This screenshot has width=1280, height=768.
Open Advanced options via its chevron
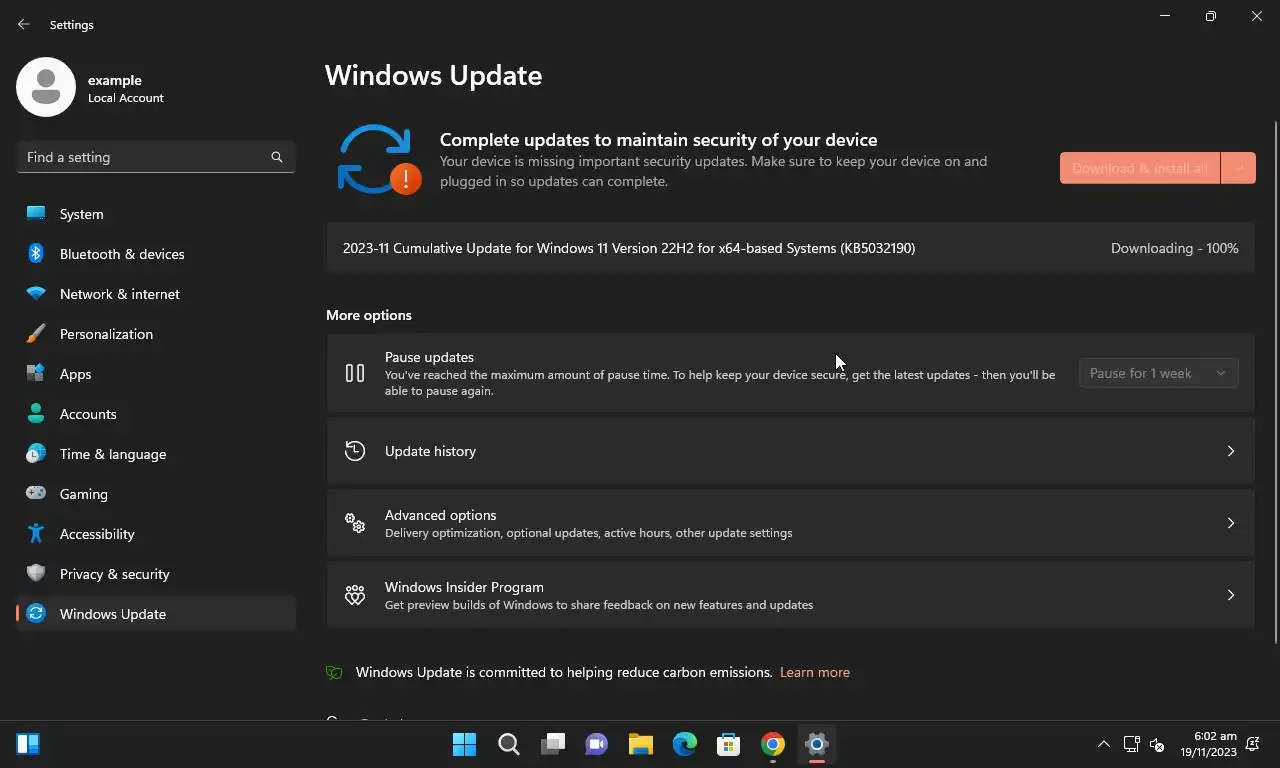tap(1231, 523)
